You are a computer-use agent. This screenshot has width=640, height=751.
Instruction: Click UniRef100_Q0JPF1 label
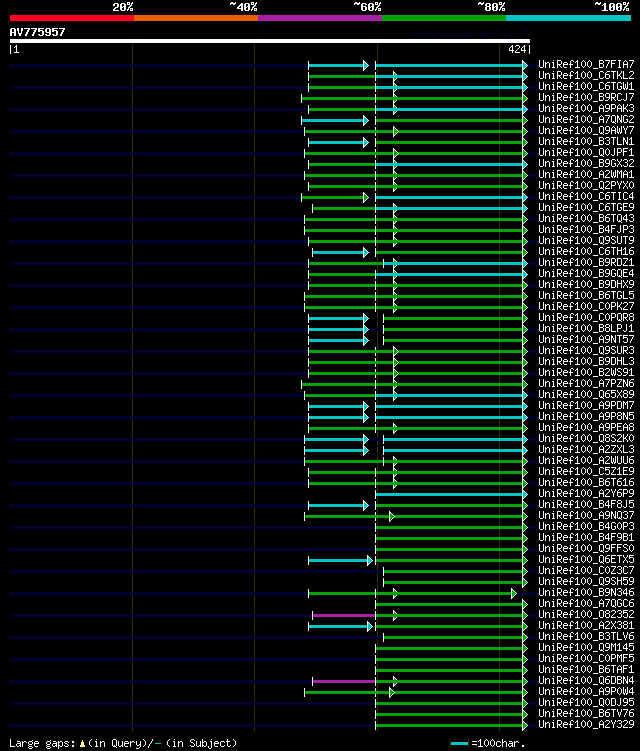(x=586, y=152)
